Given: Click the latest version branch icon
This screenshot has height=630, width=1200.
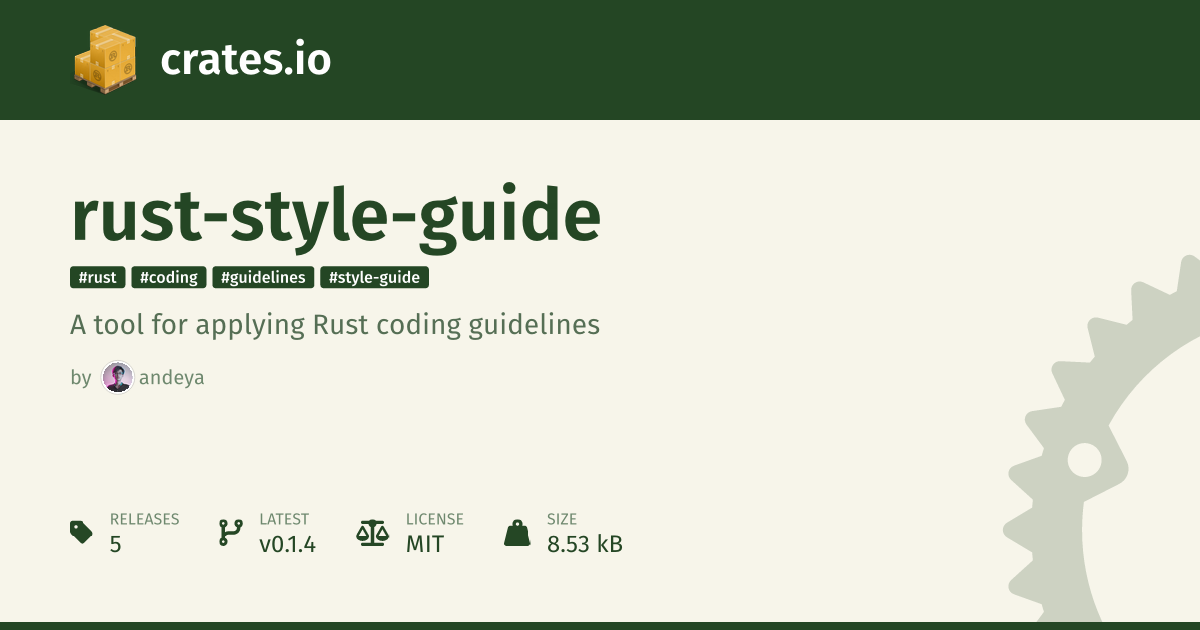Looking at the screenshot, I should click(x=230, y=532).
